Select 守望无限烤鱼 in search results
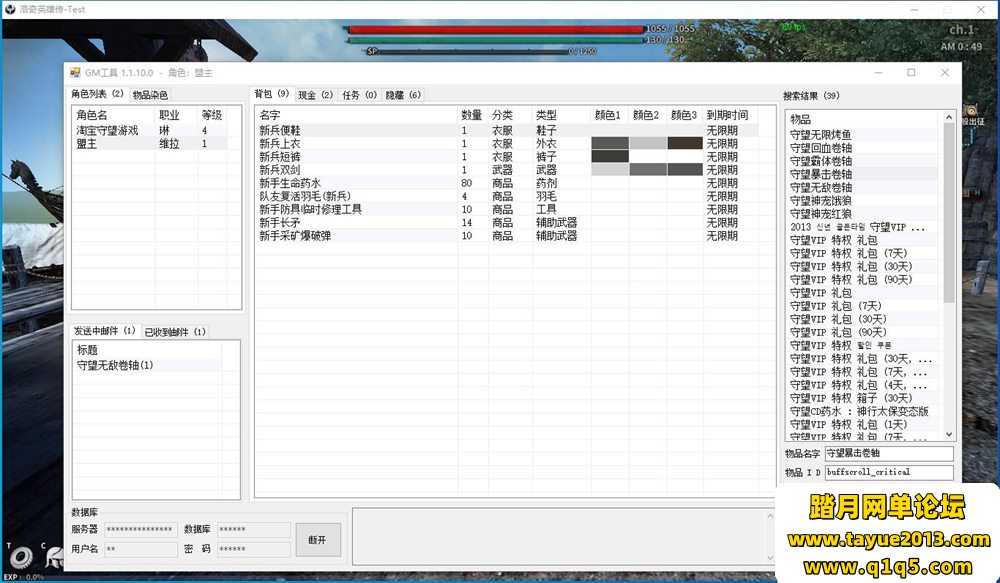The image size is (1000, 583). (821, 135)
